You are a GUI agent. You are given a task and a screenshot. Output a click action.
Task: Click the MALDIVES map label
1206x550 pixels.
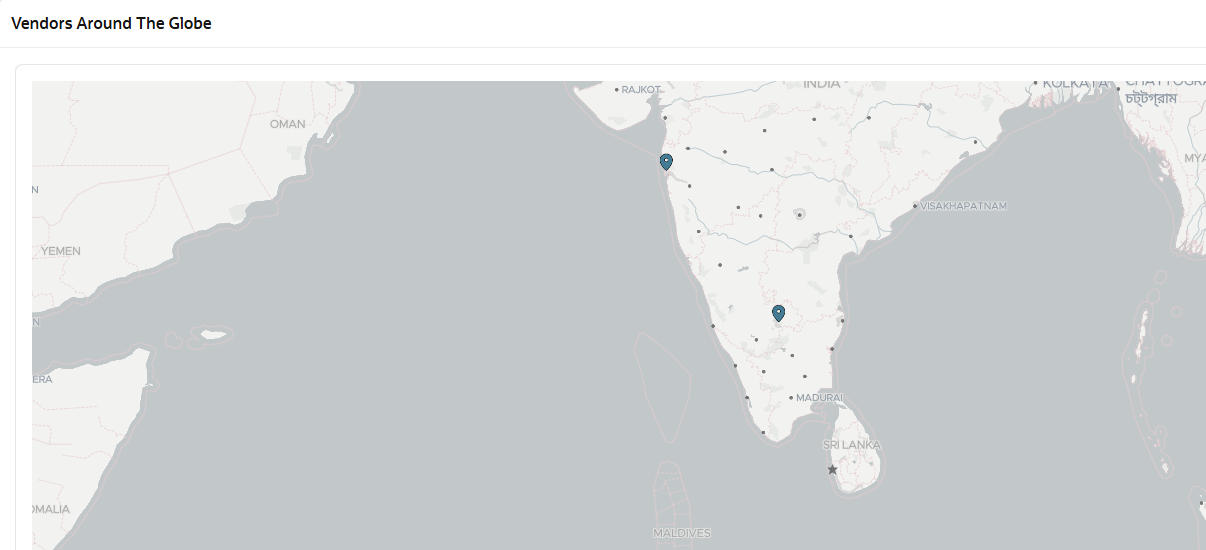pyautogui.click(x=682, y=533)
